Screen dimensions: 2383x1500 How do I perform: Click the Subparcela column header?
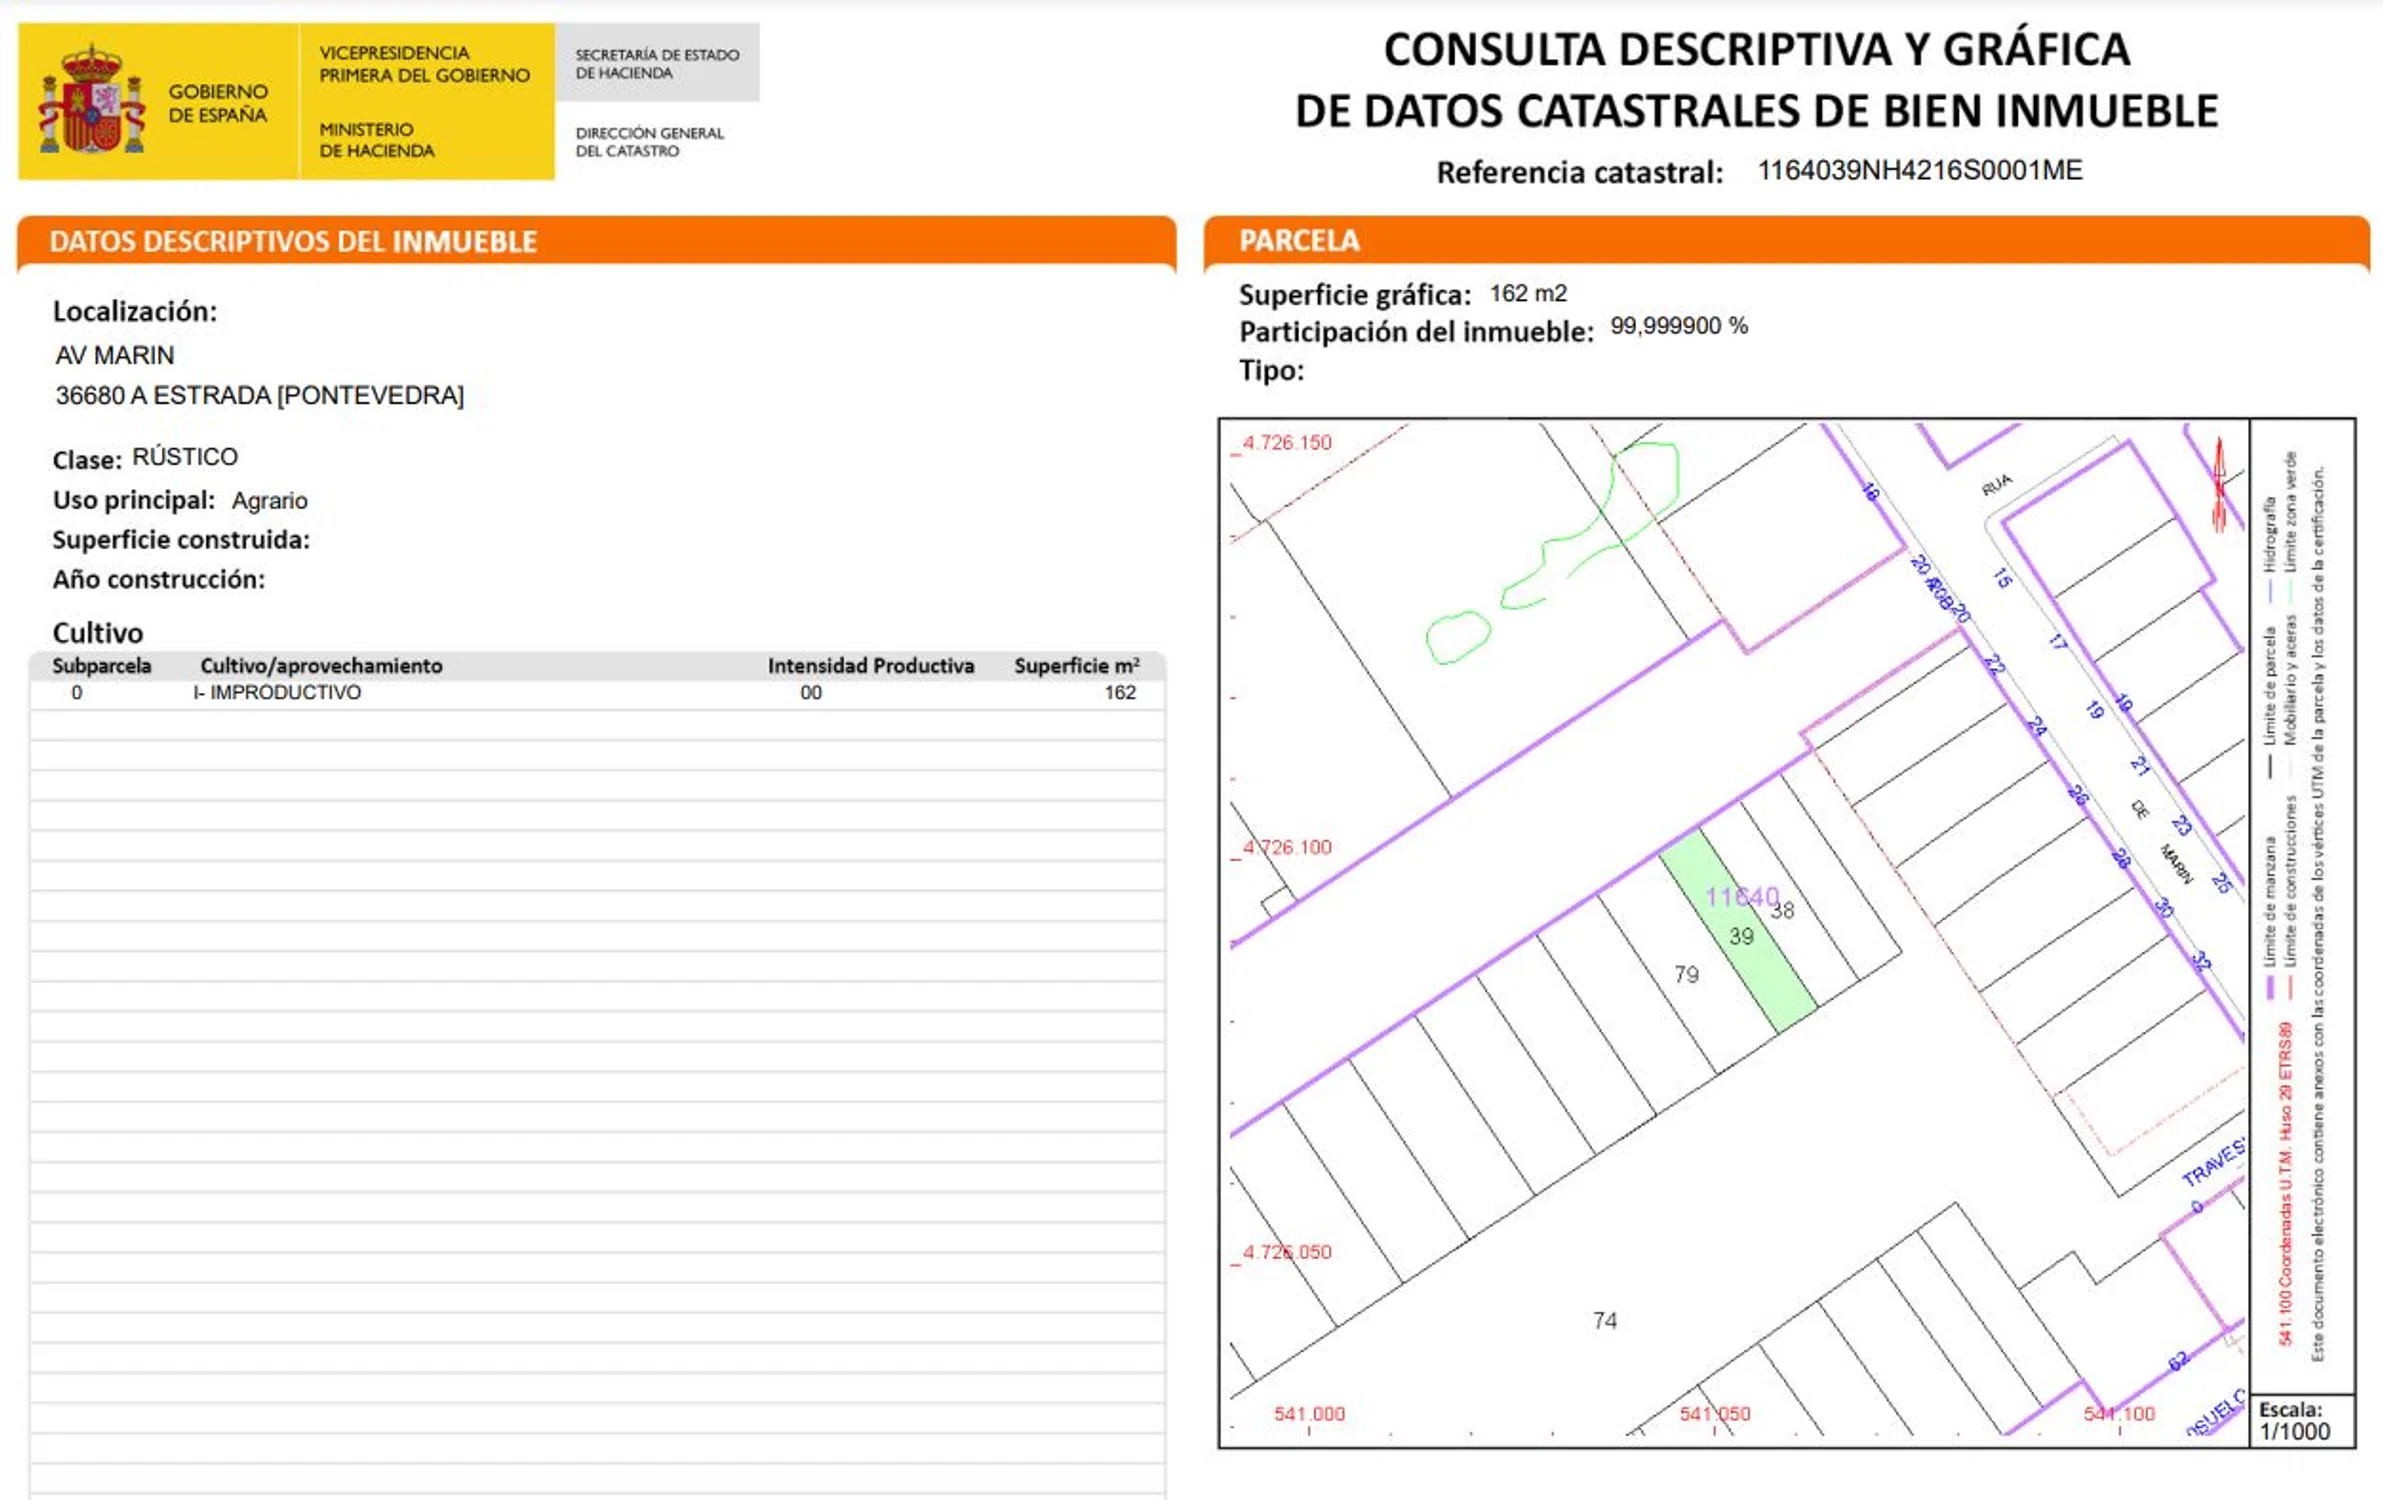click(x=101, y=666)
